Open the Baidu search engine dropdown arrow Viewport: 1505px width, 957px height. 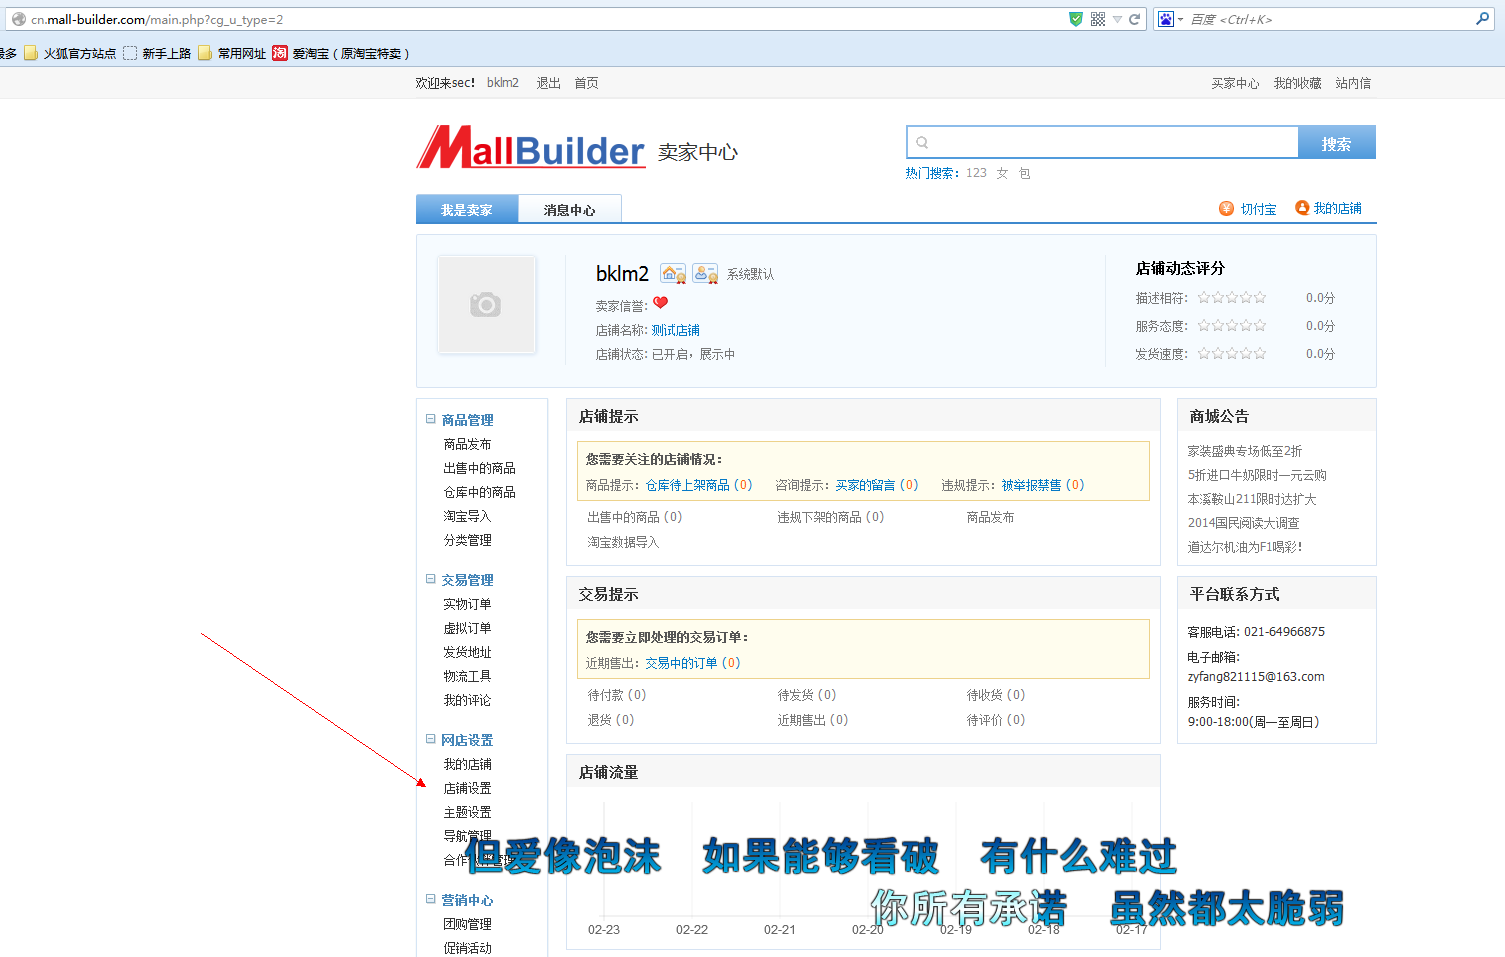coord(1180,19)
